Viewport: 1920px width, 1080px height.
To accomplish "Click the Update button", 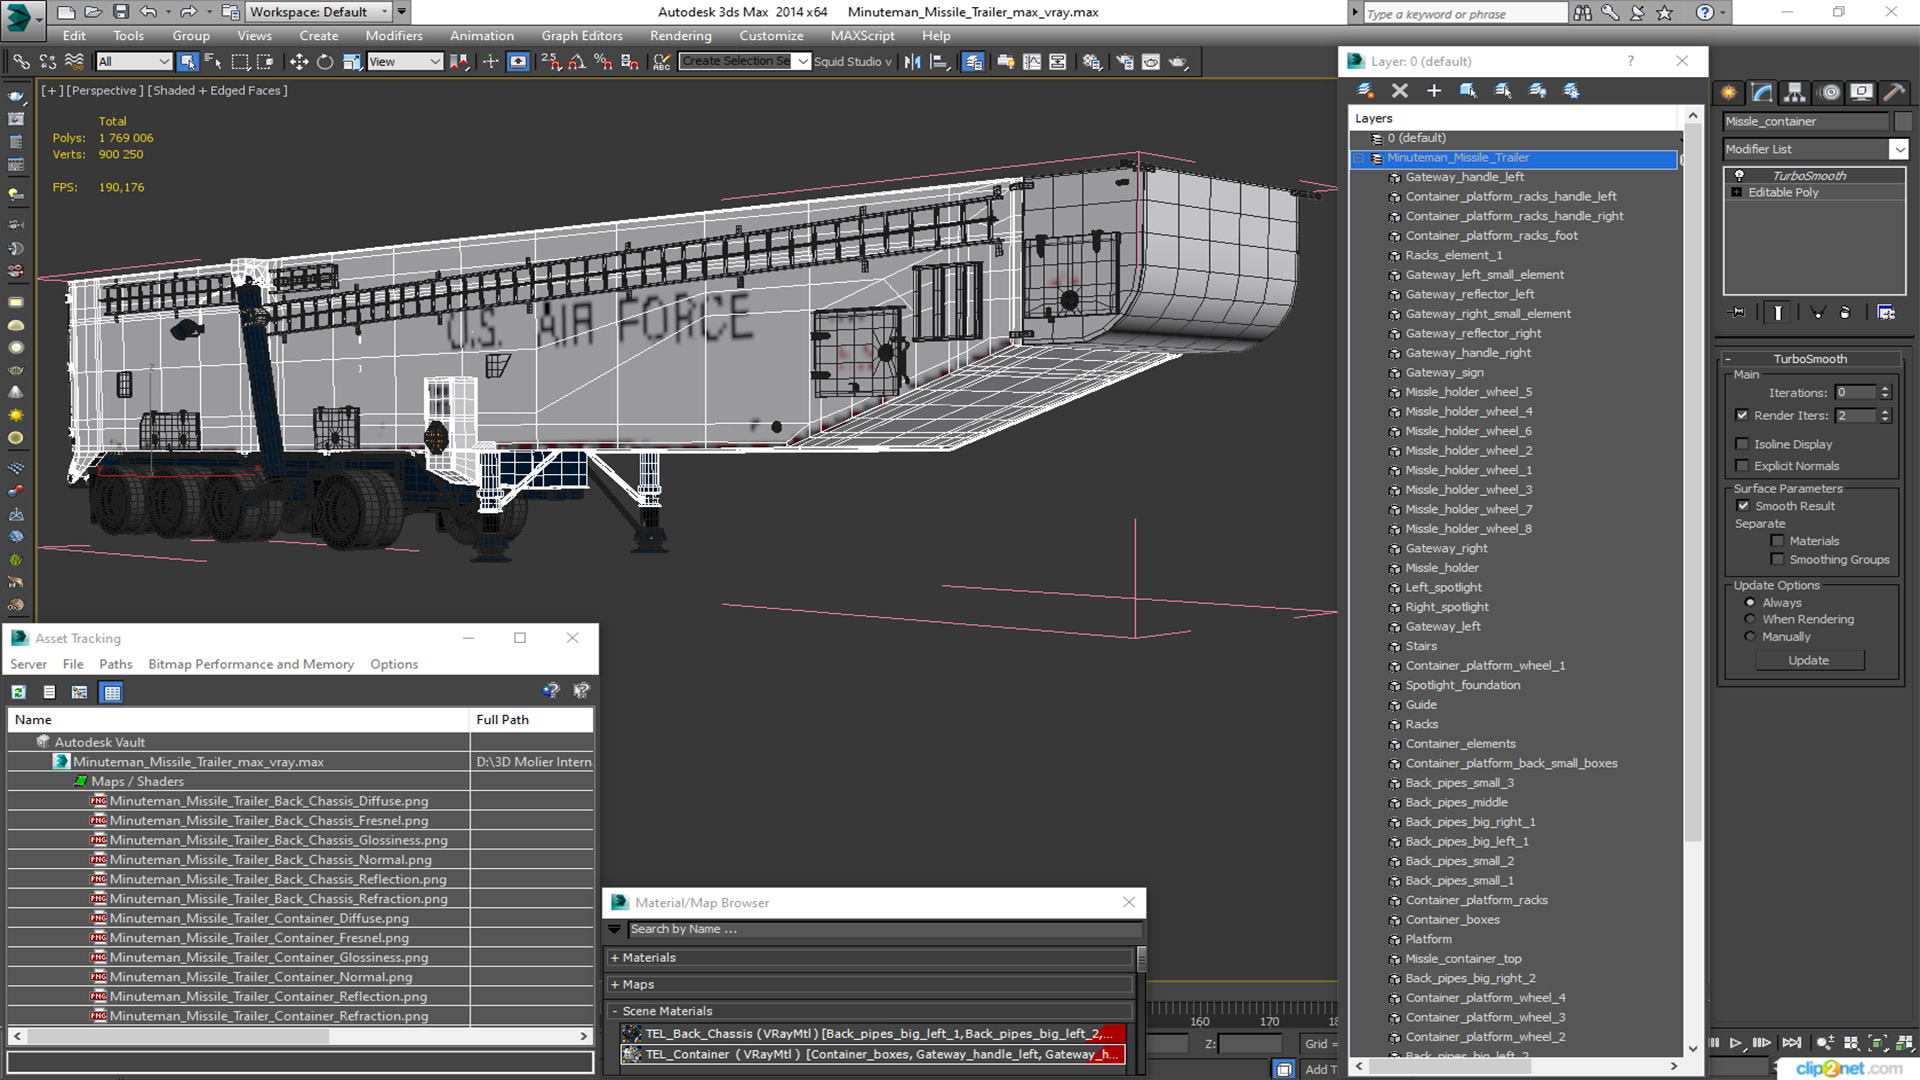I will tap(1808, 661).
